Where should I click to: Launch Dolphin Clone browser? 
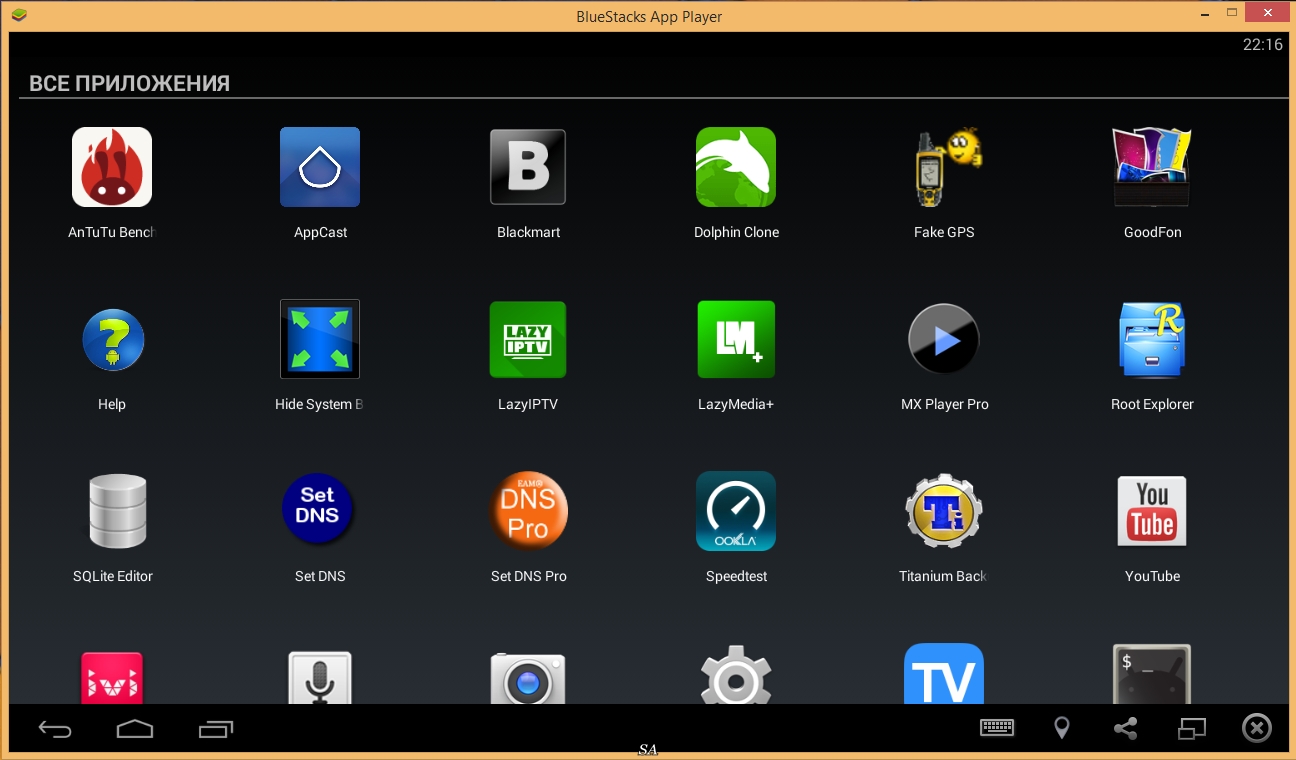point(736,167)
